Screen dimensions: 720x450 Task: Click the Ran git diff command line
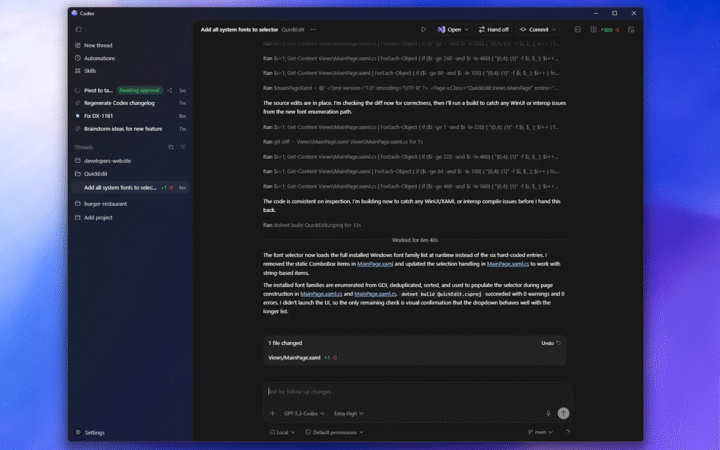(x=343, y=141)
